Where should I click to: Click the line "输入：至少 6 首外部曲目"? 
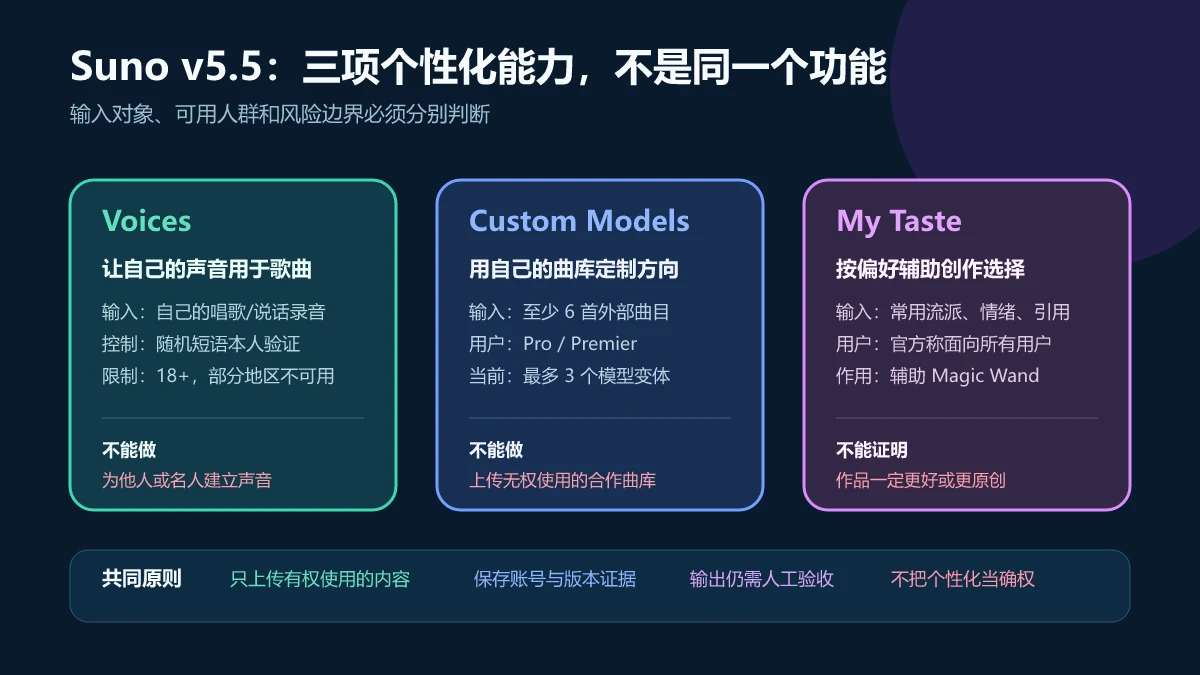pyautogui.click(x=569, y=312)
